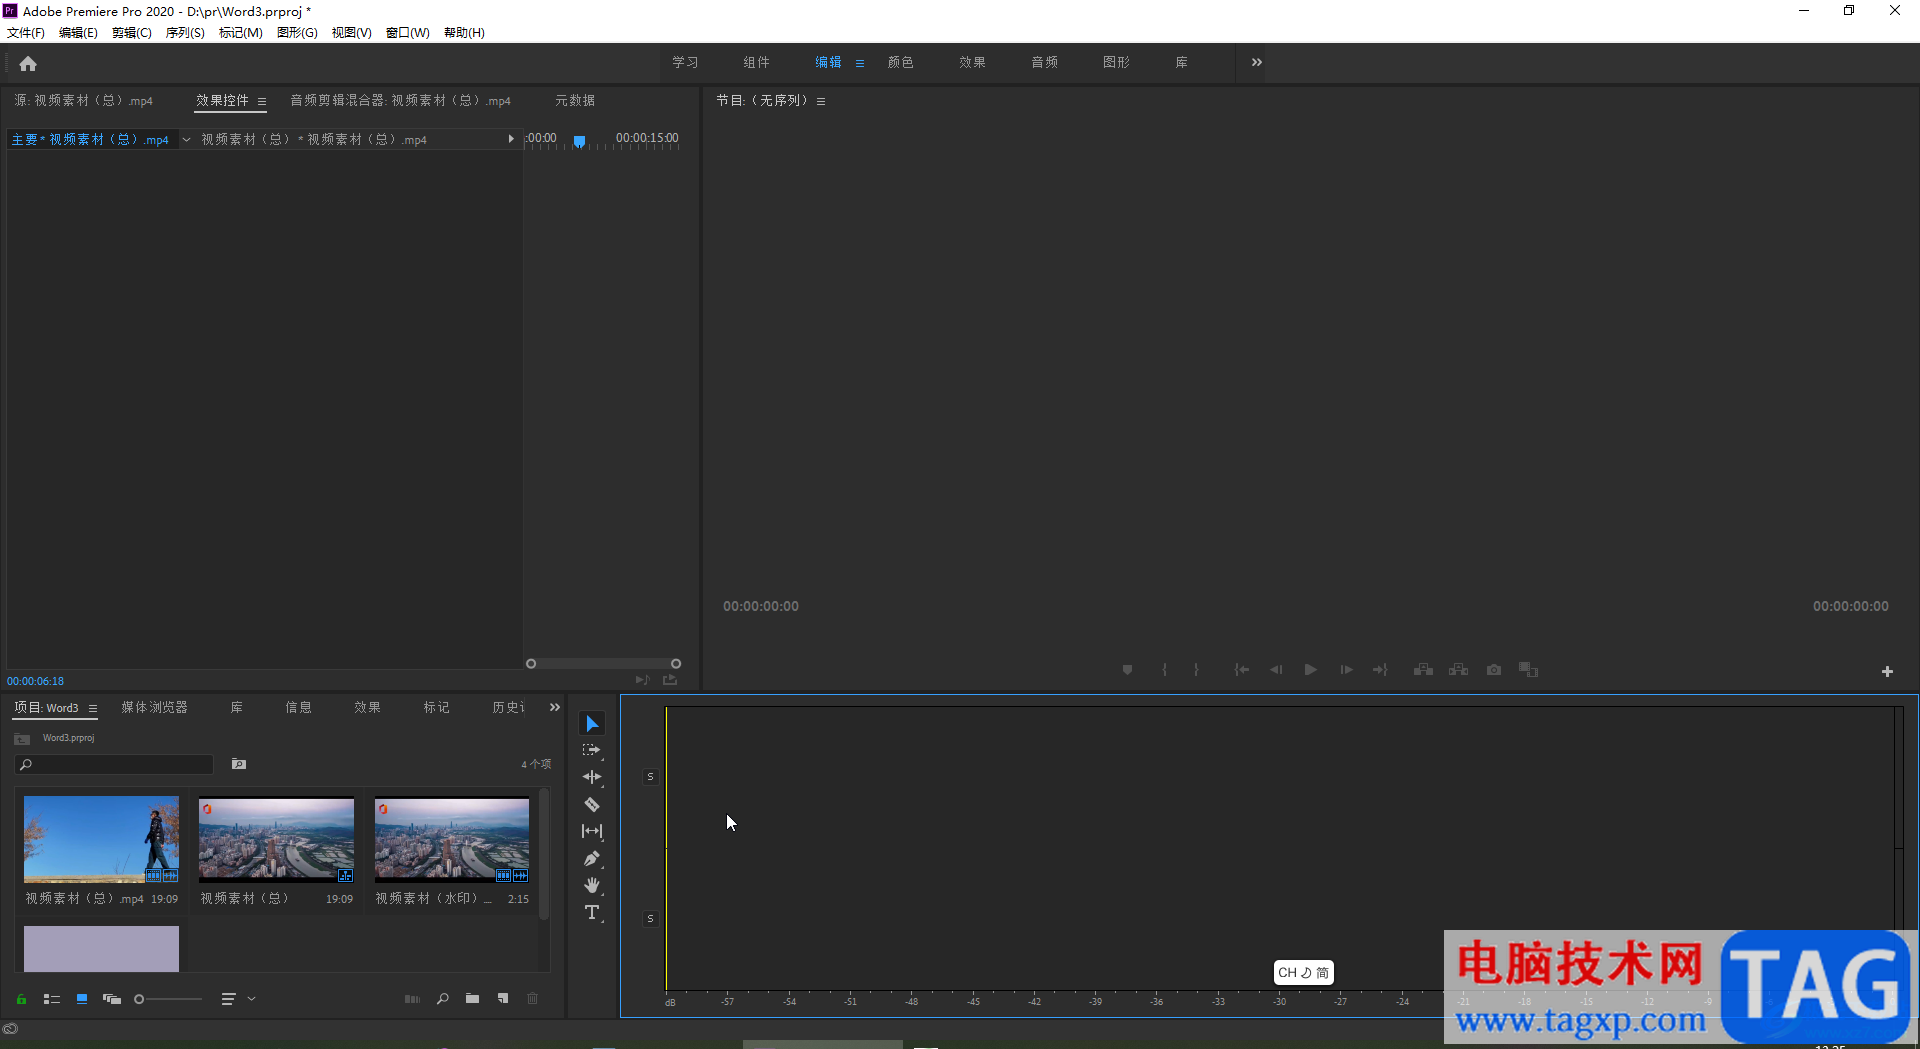Screen dimensions: 1920x1049
Task: Click Export frame icon in Effect Controls
Action: tap(670, 680)
